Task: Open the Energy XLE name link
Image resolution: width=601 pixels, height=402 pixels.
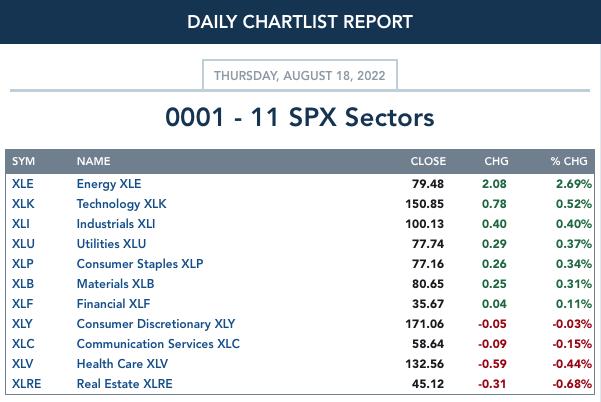Action: click(109, 184)
